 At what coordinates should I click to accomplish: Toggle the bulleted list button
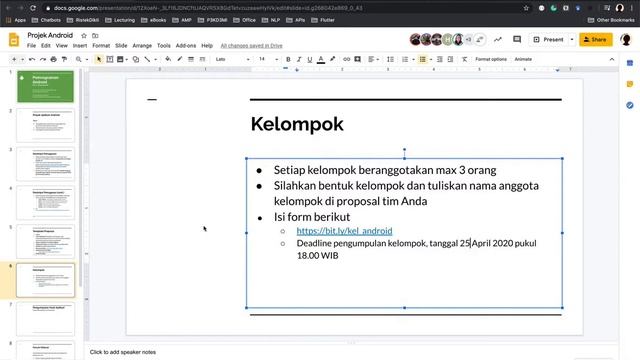coord(422,60)
